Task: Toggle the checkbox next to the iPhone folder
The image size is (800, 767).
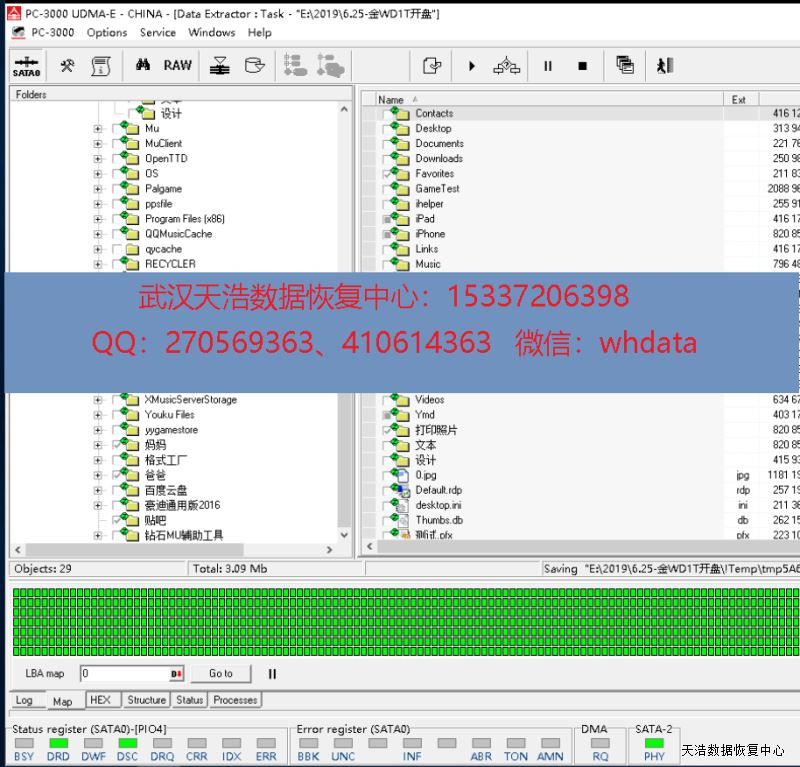Action: pyautogui.click(x=389, y=234)
